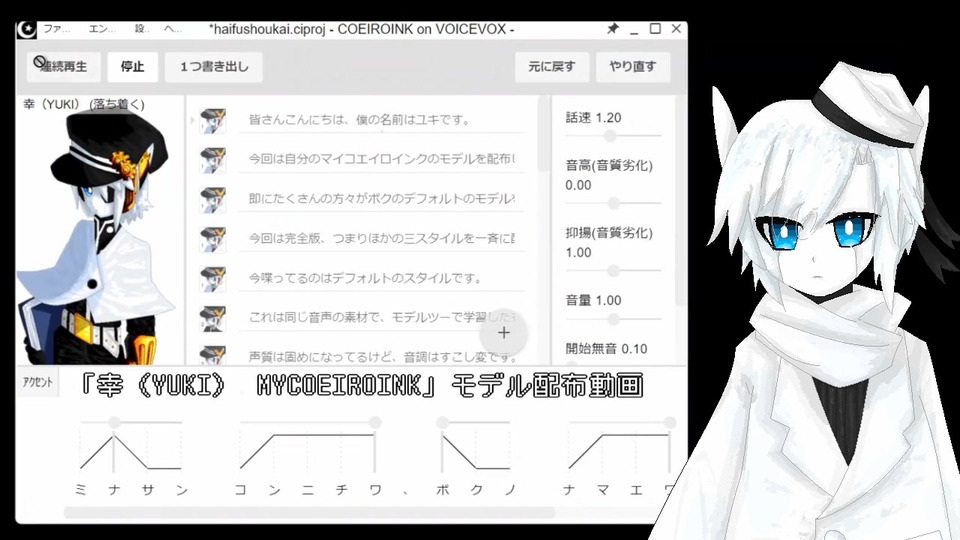Click the mora コ in accent editor
Image resolution: width=960 pixels, height=540 pixels.
click(x=241, y=490)
